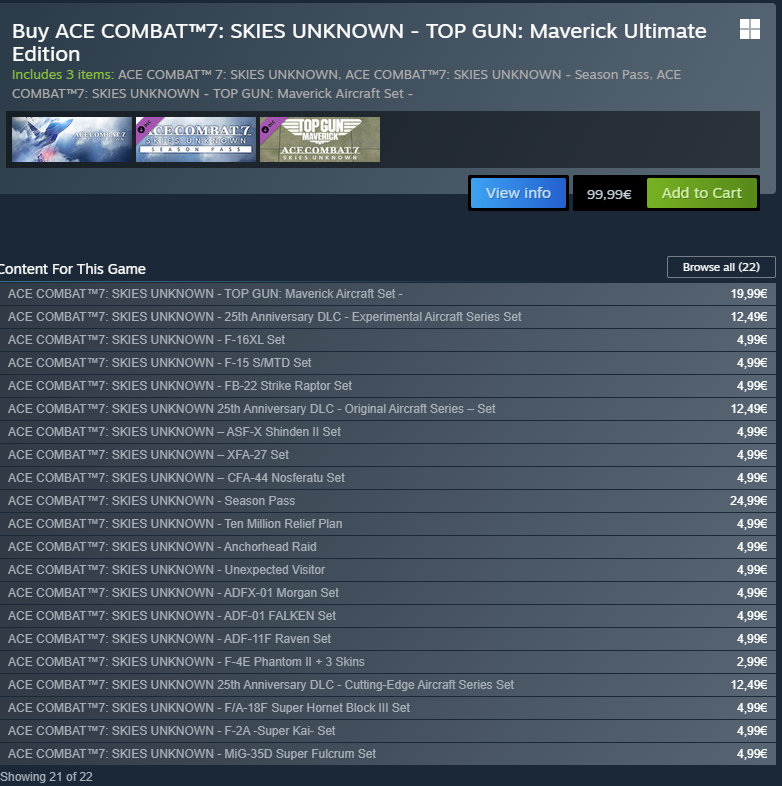Screen dimensions: 782x786
Task: Open Cutting-Edge Aircraft Series Set row
Action: (x=387, y=685)
